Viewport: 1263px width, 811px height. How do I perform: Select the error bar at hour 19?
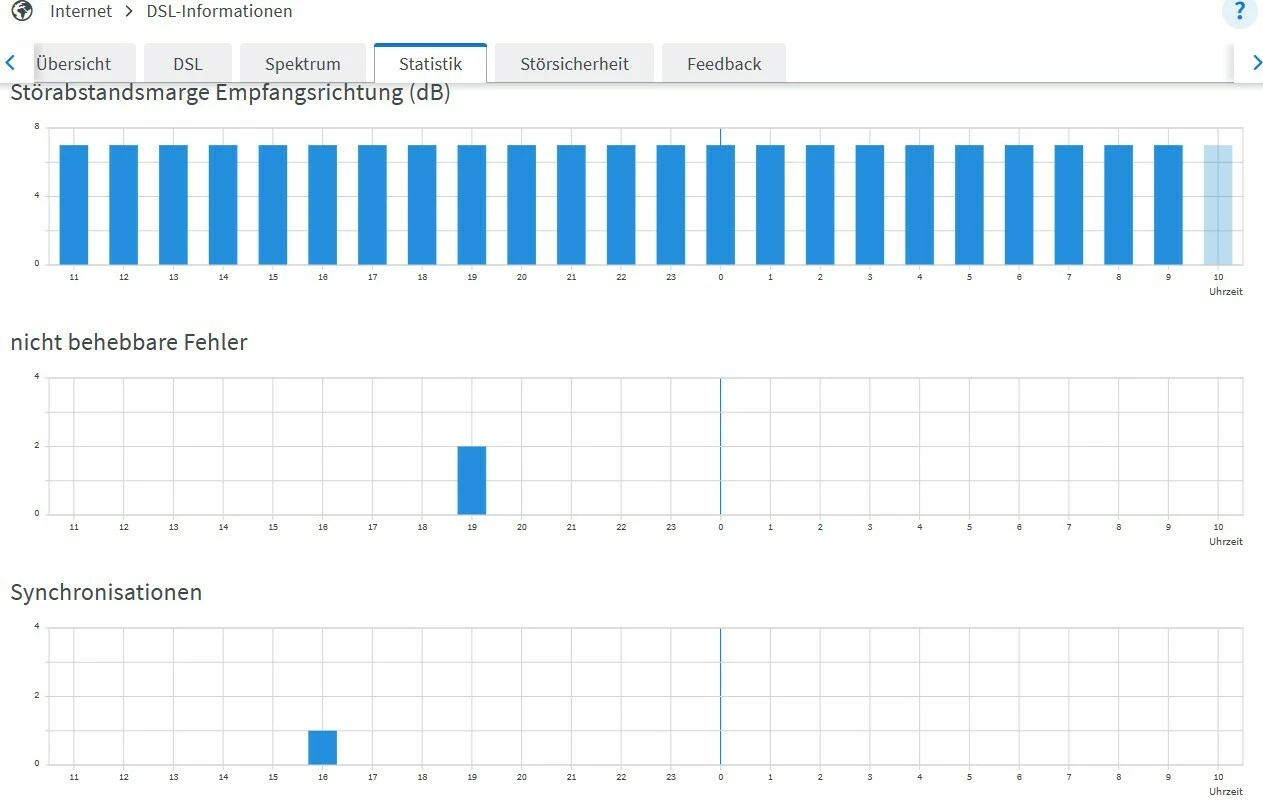click(x=472, y=480)
